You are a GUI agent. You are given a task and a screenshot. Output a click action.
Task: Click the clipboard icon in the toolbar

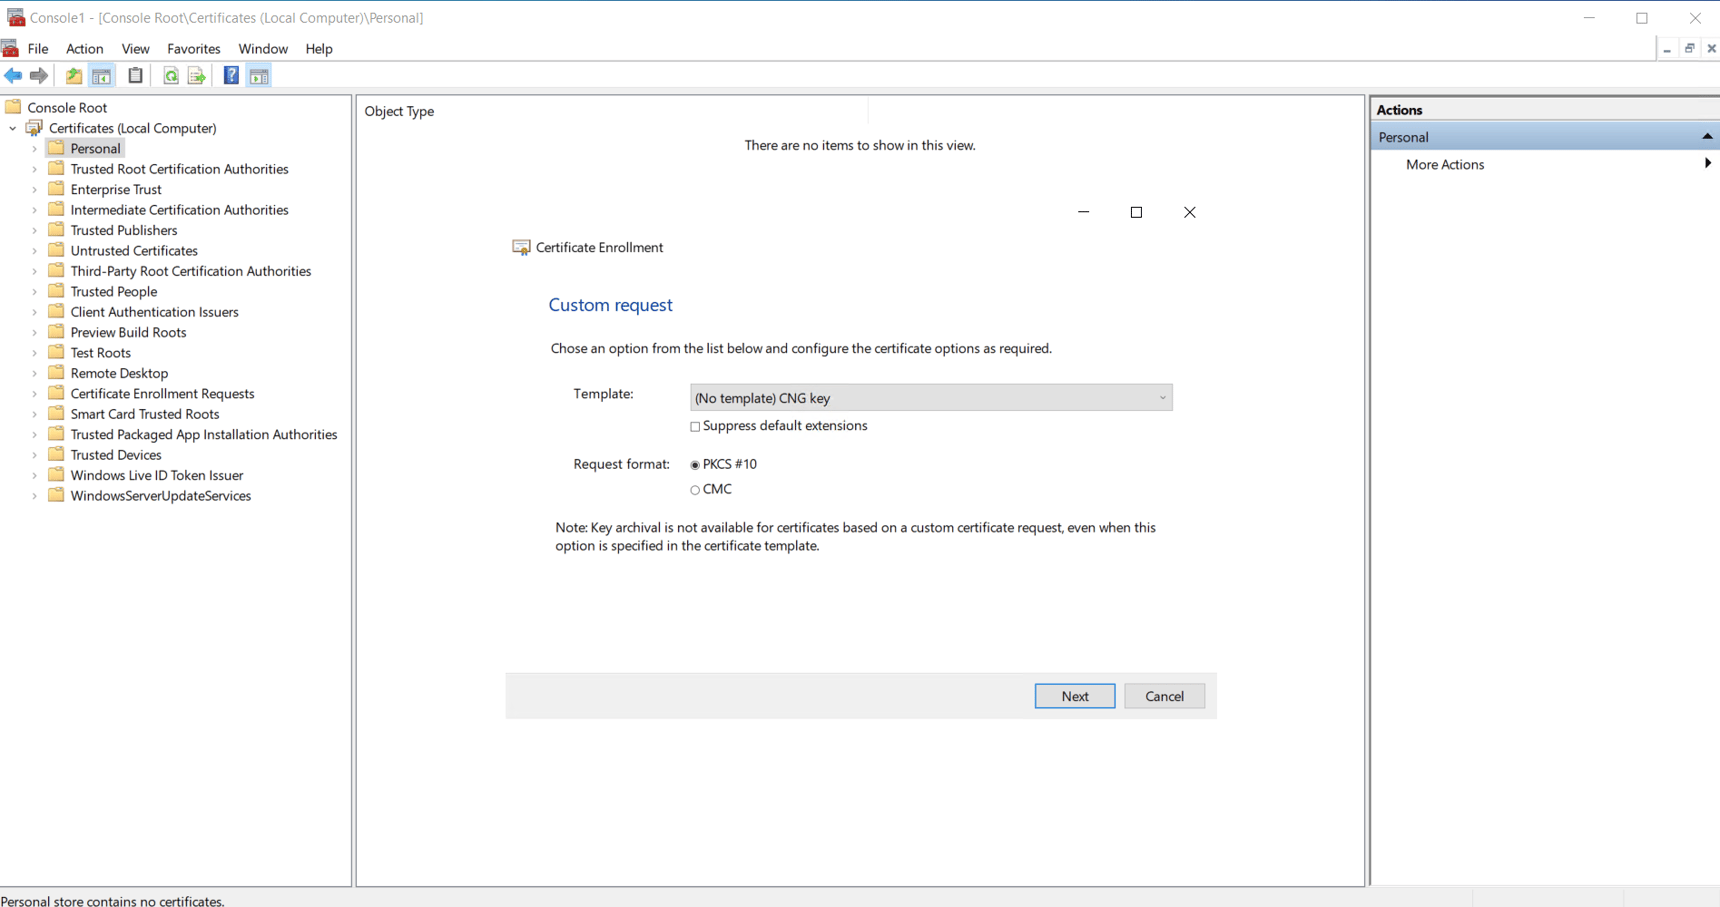click(135, 76)
